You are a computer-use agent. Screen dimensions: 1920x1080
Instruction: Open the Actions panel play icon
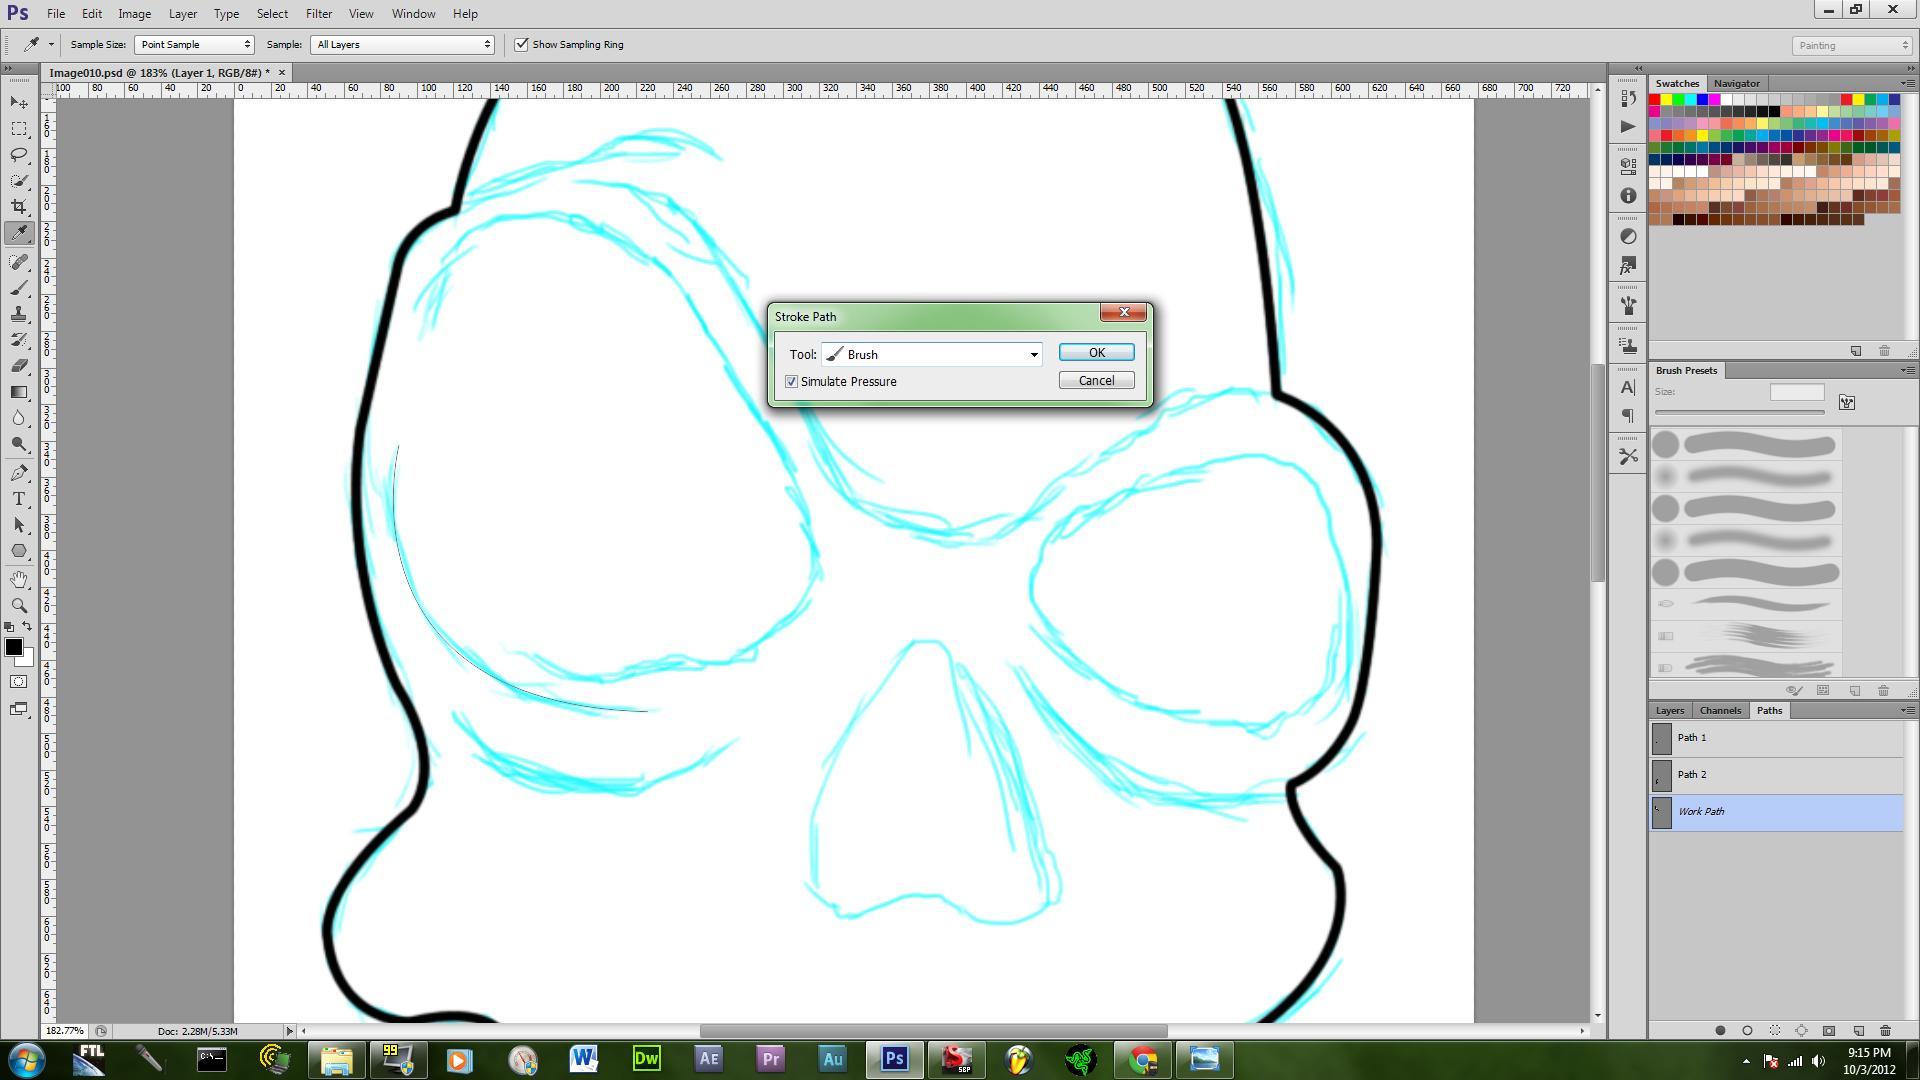pos(1628,127)
